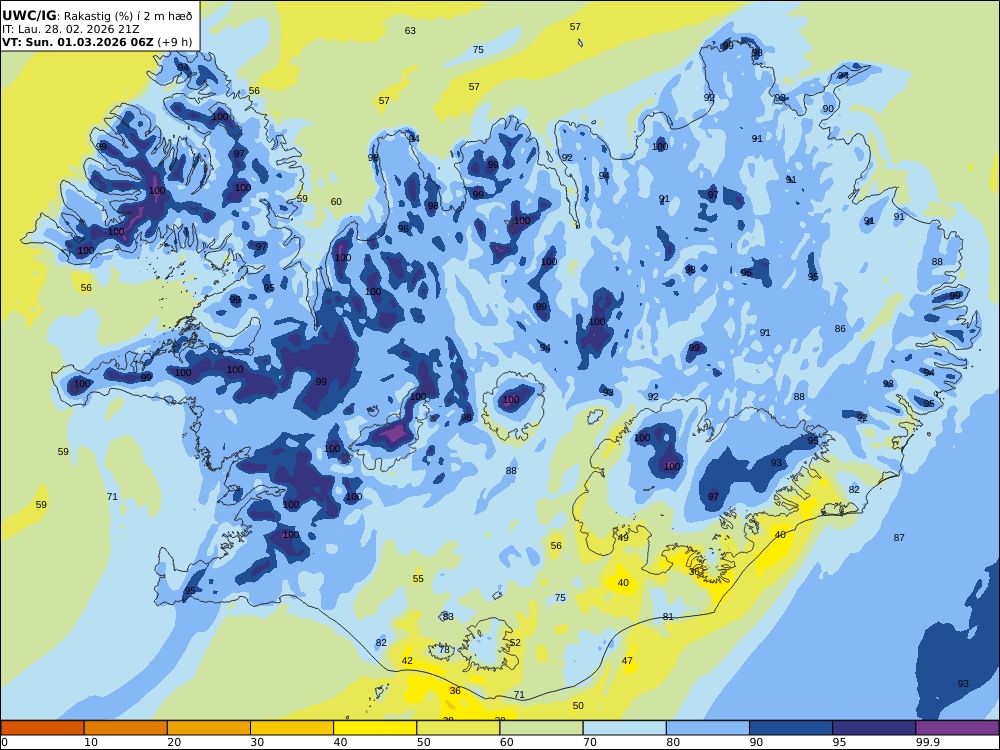
Task: Click the map value '49' south of Vatnajökull
Action: click(x=623, y=538)
